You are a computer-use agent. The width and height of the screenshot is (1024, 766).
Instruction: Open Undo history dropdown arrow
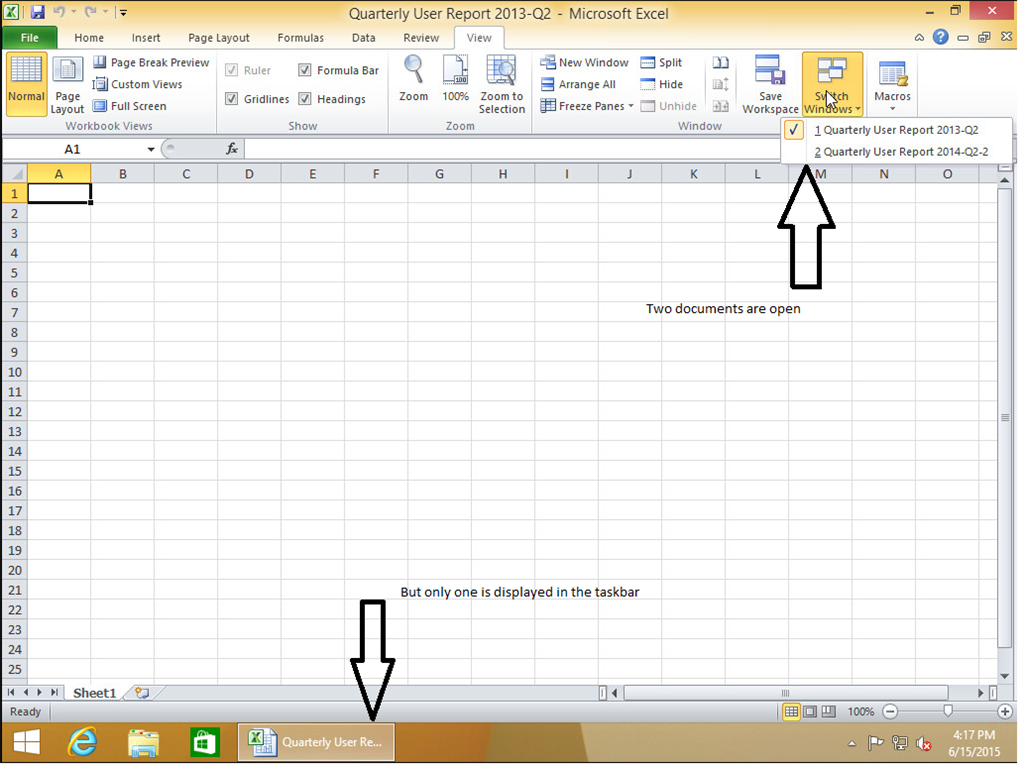point(72,12)
